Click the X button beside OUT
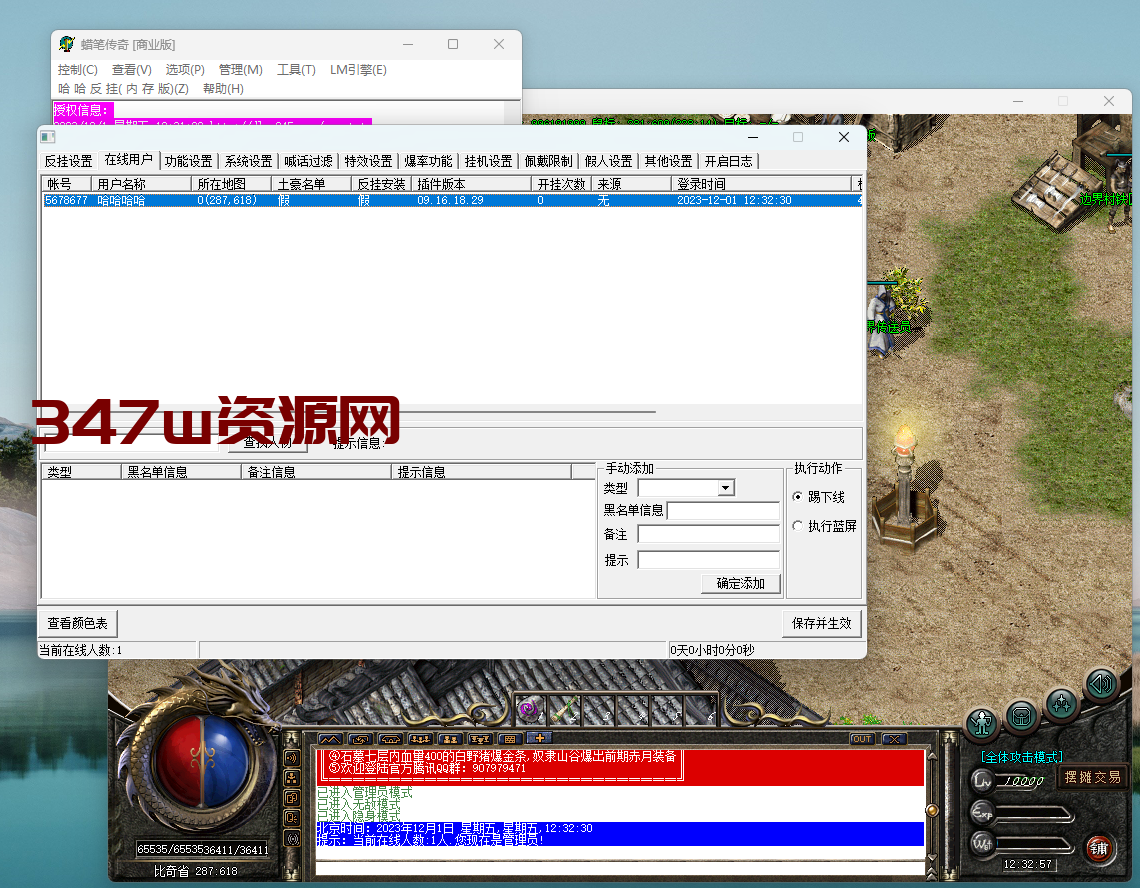Viewport: 1140px width, 888px height. pyautogui.click(x=894, y=739)
